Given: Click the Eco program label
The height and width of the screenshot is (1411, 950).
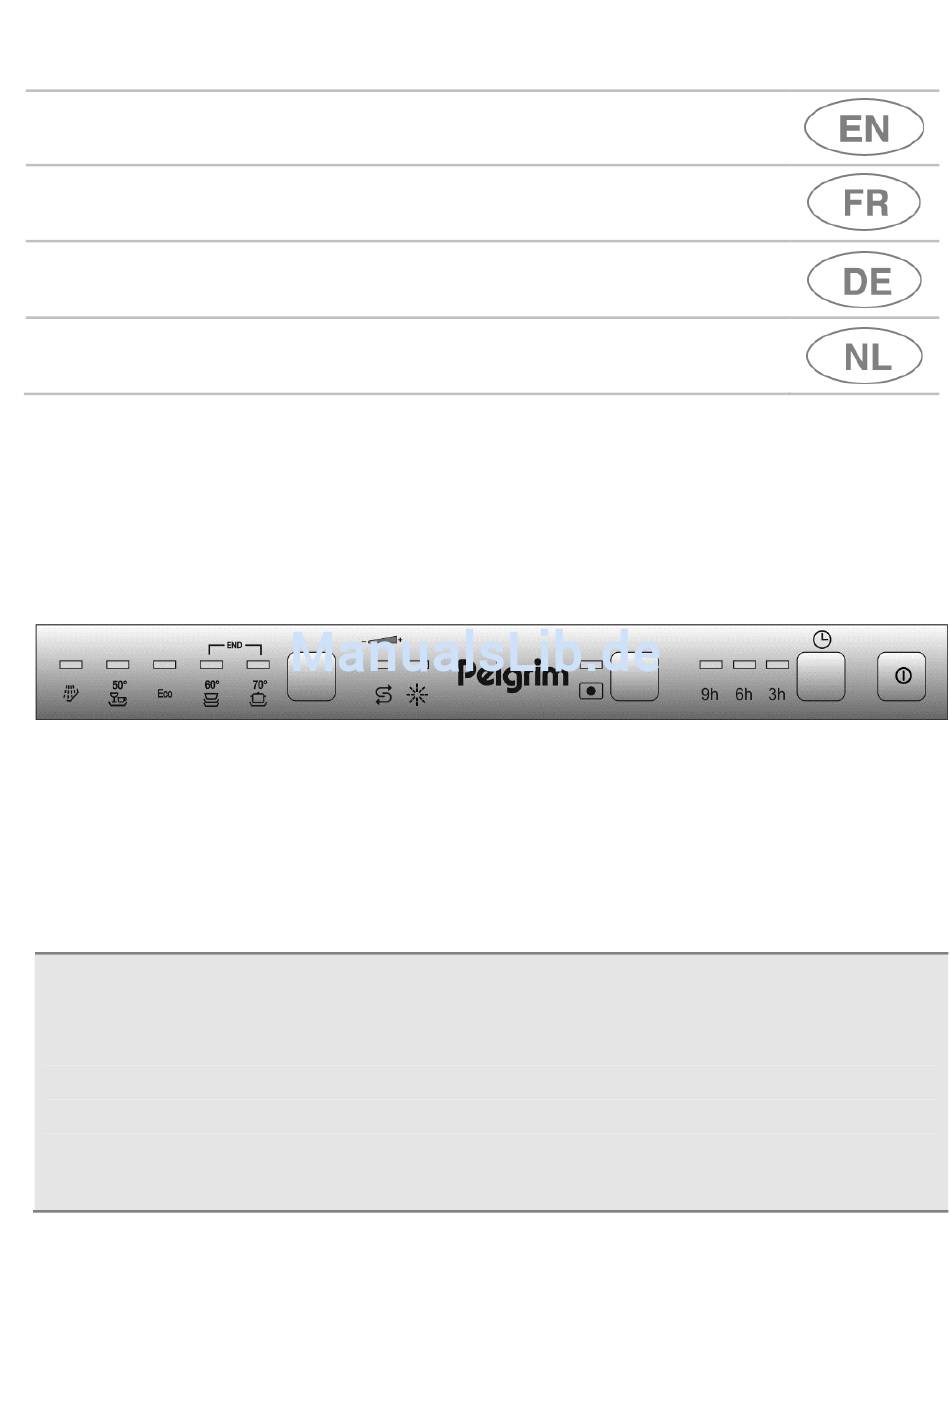Looking at the screenshot, I should (165, 693).
